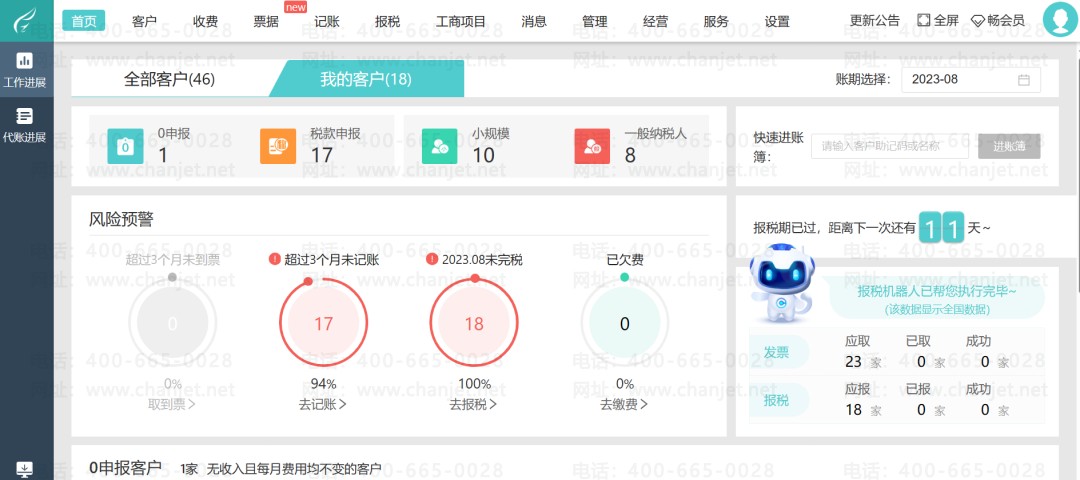Click the 超过3个月未记账 circle showing 17
The height and width of the screenshot is (480, 1080).
(323, 323)
